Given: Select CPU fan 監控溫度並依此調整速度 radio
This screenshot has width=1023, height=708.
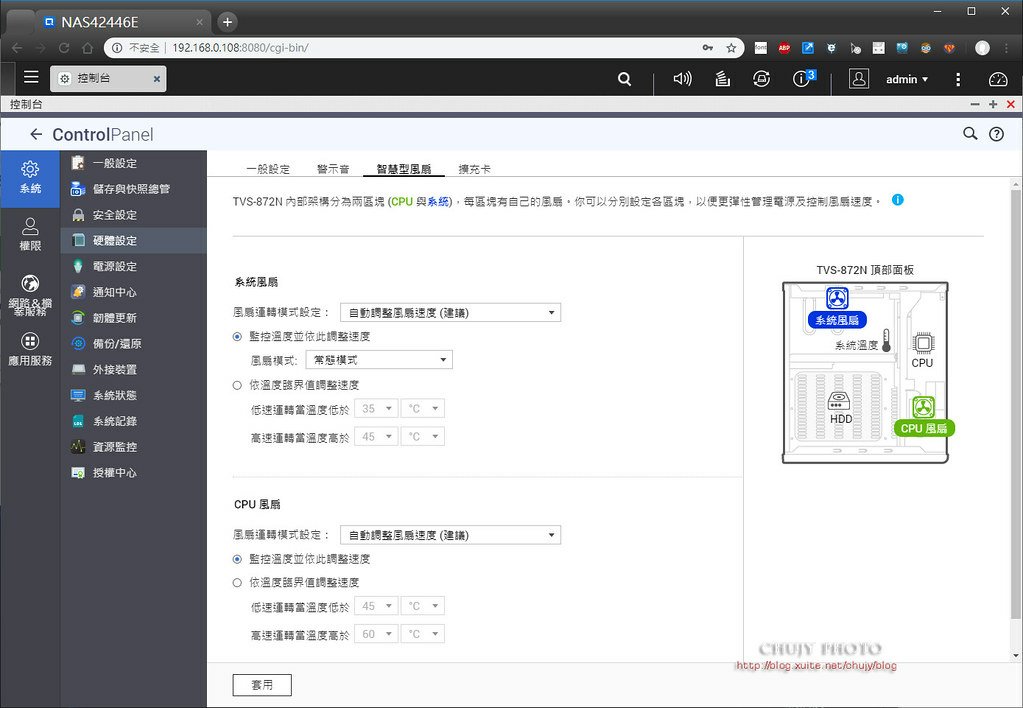Looking at the screenshot, I should [237, 559].
